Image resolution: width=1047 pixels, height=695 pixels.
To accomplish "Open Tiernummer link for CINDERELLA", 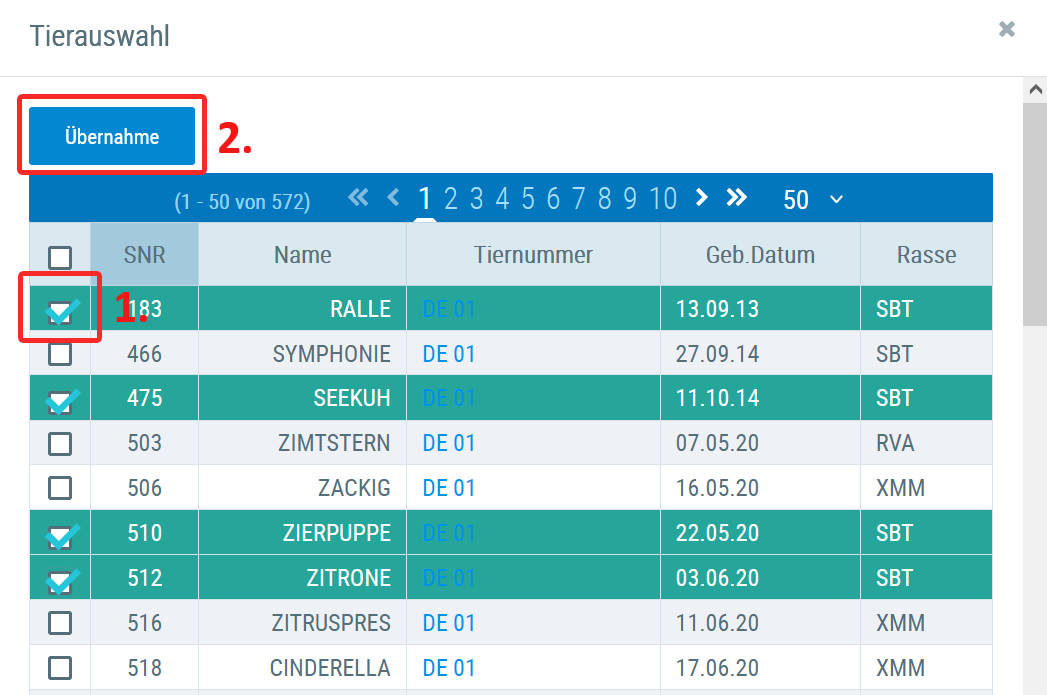I will pyautogui.click(x=449, y=668).
